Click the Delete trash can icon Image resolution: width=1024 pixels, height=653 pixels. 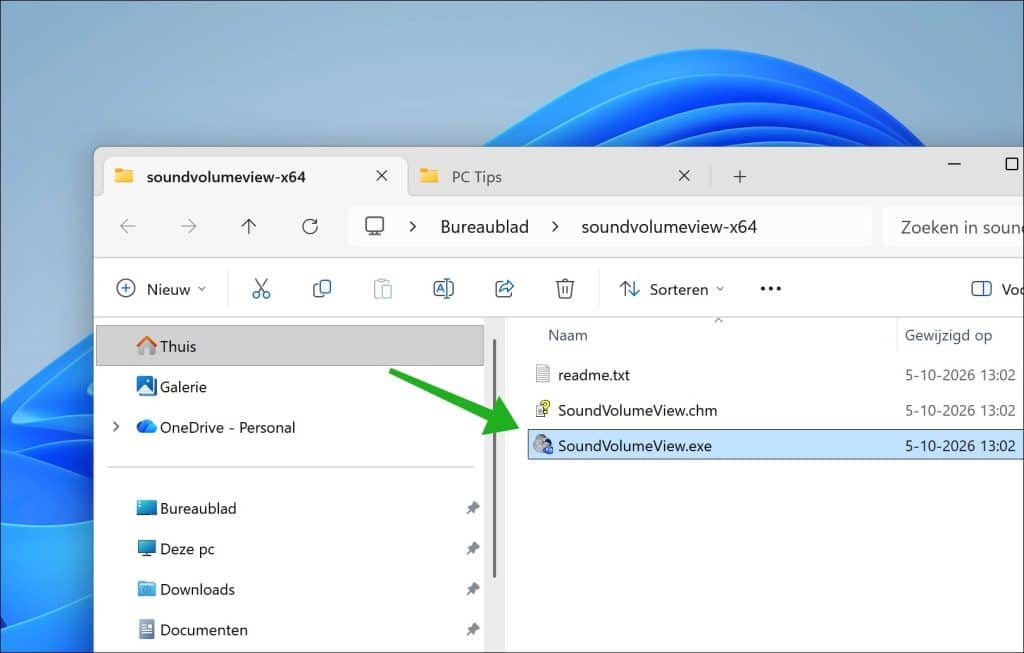click(565, 289)
